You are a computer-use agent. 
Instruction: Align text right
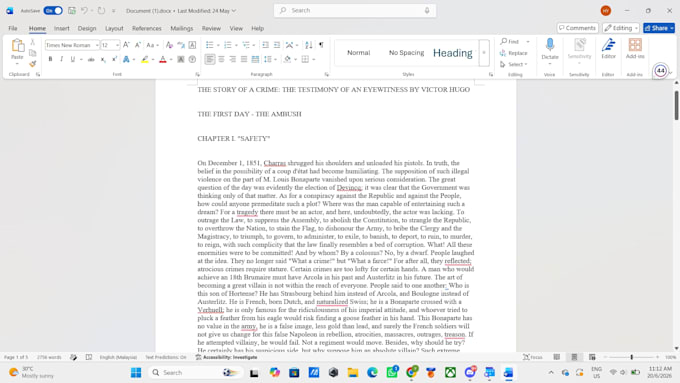click(x=232, y=59)
